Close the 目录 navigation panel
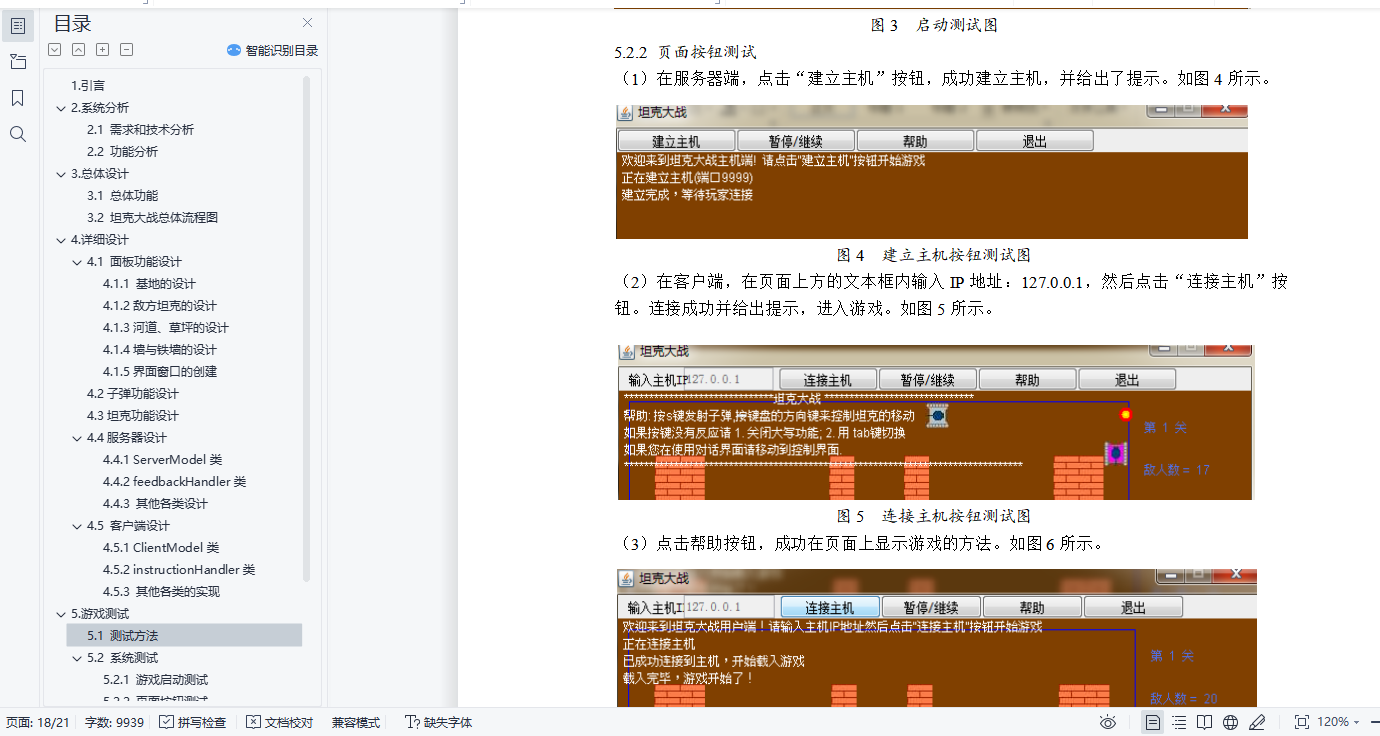 (x=307, y=23)
